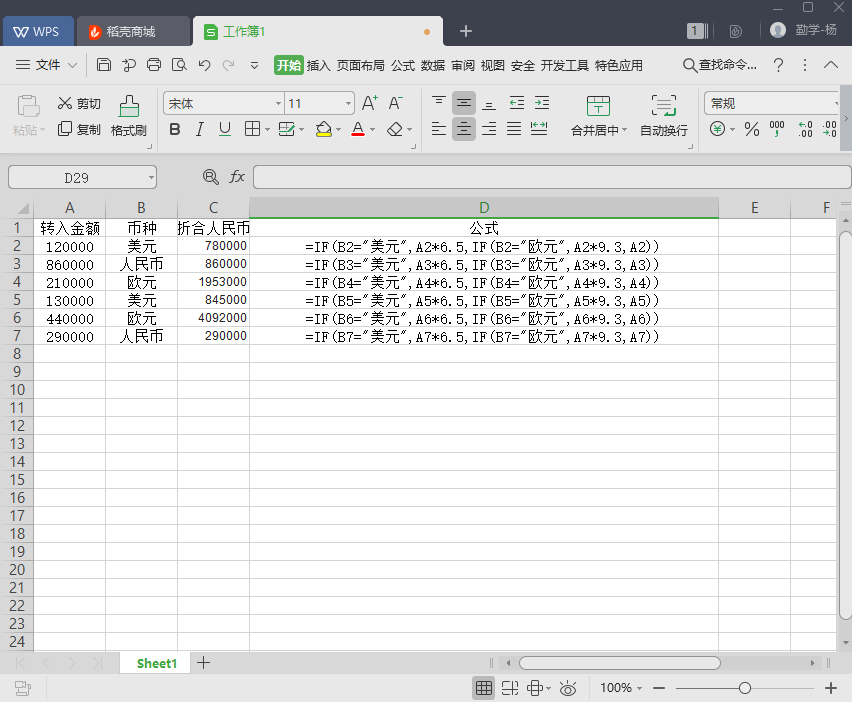The width and height of the screenshot is (852, 702).
Task: Add a new worksheet
Action: 203,663
